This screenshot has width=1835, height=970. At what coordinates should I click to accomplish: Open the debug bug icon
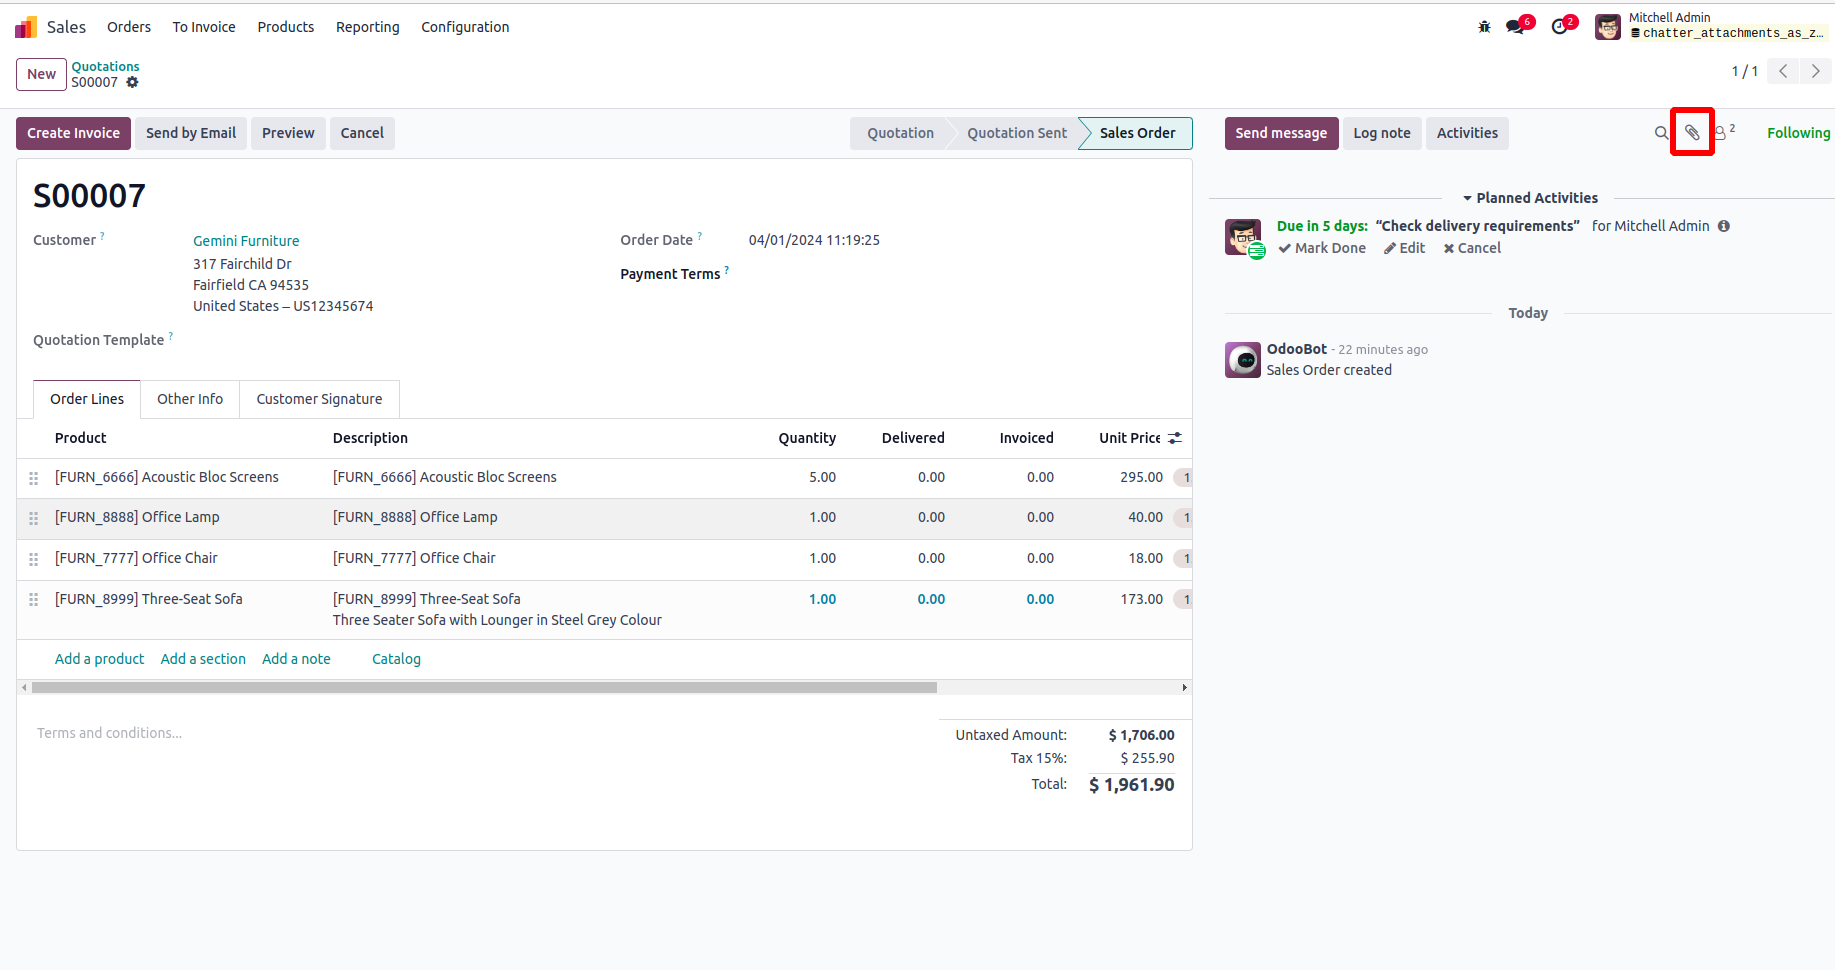[x=1484, y=27]
